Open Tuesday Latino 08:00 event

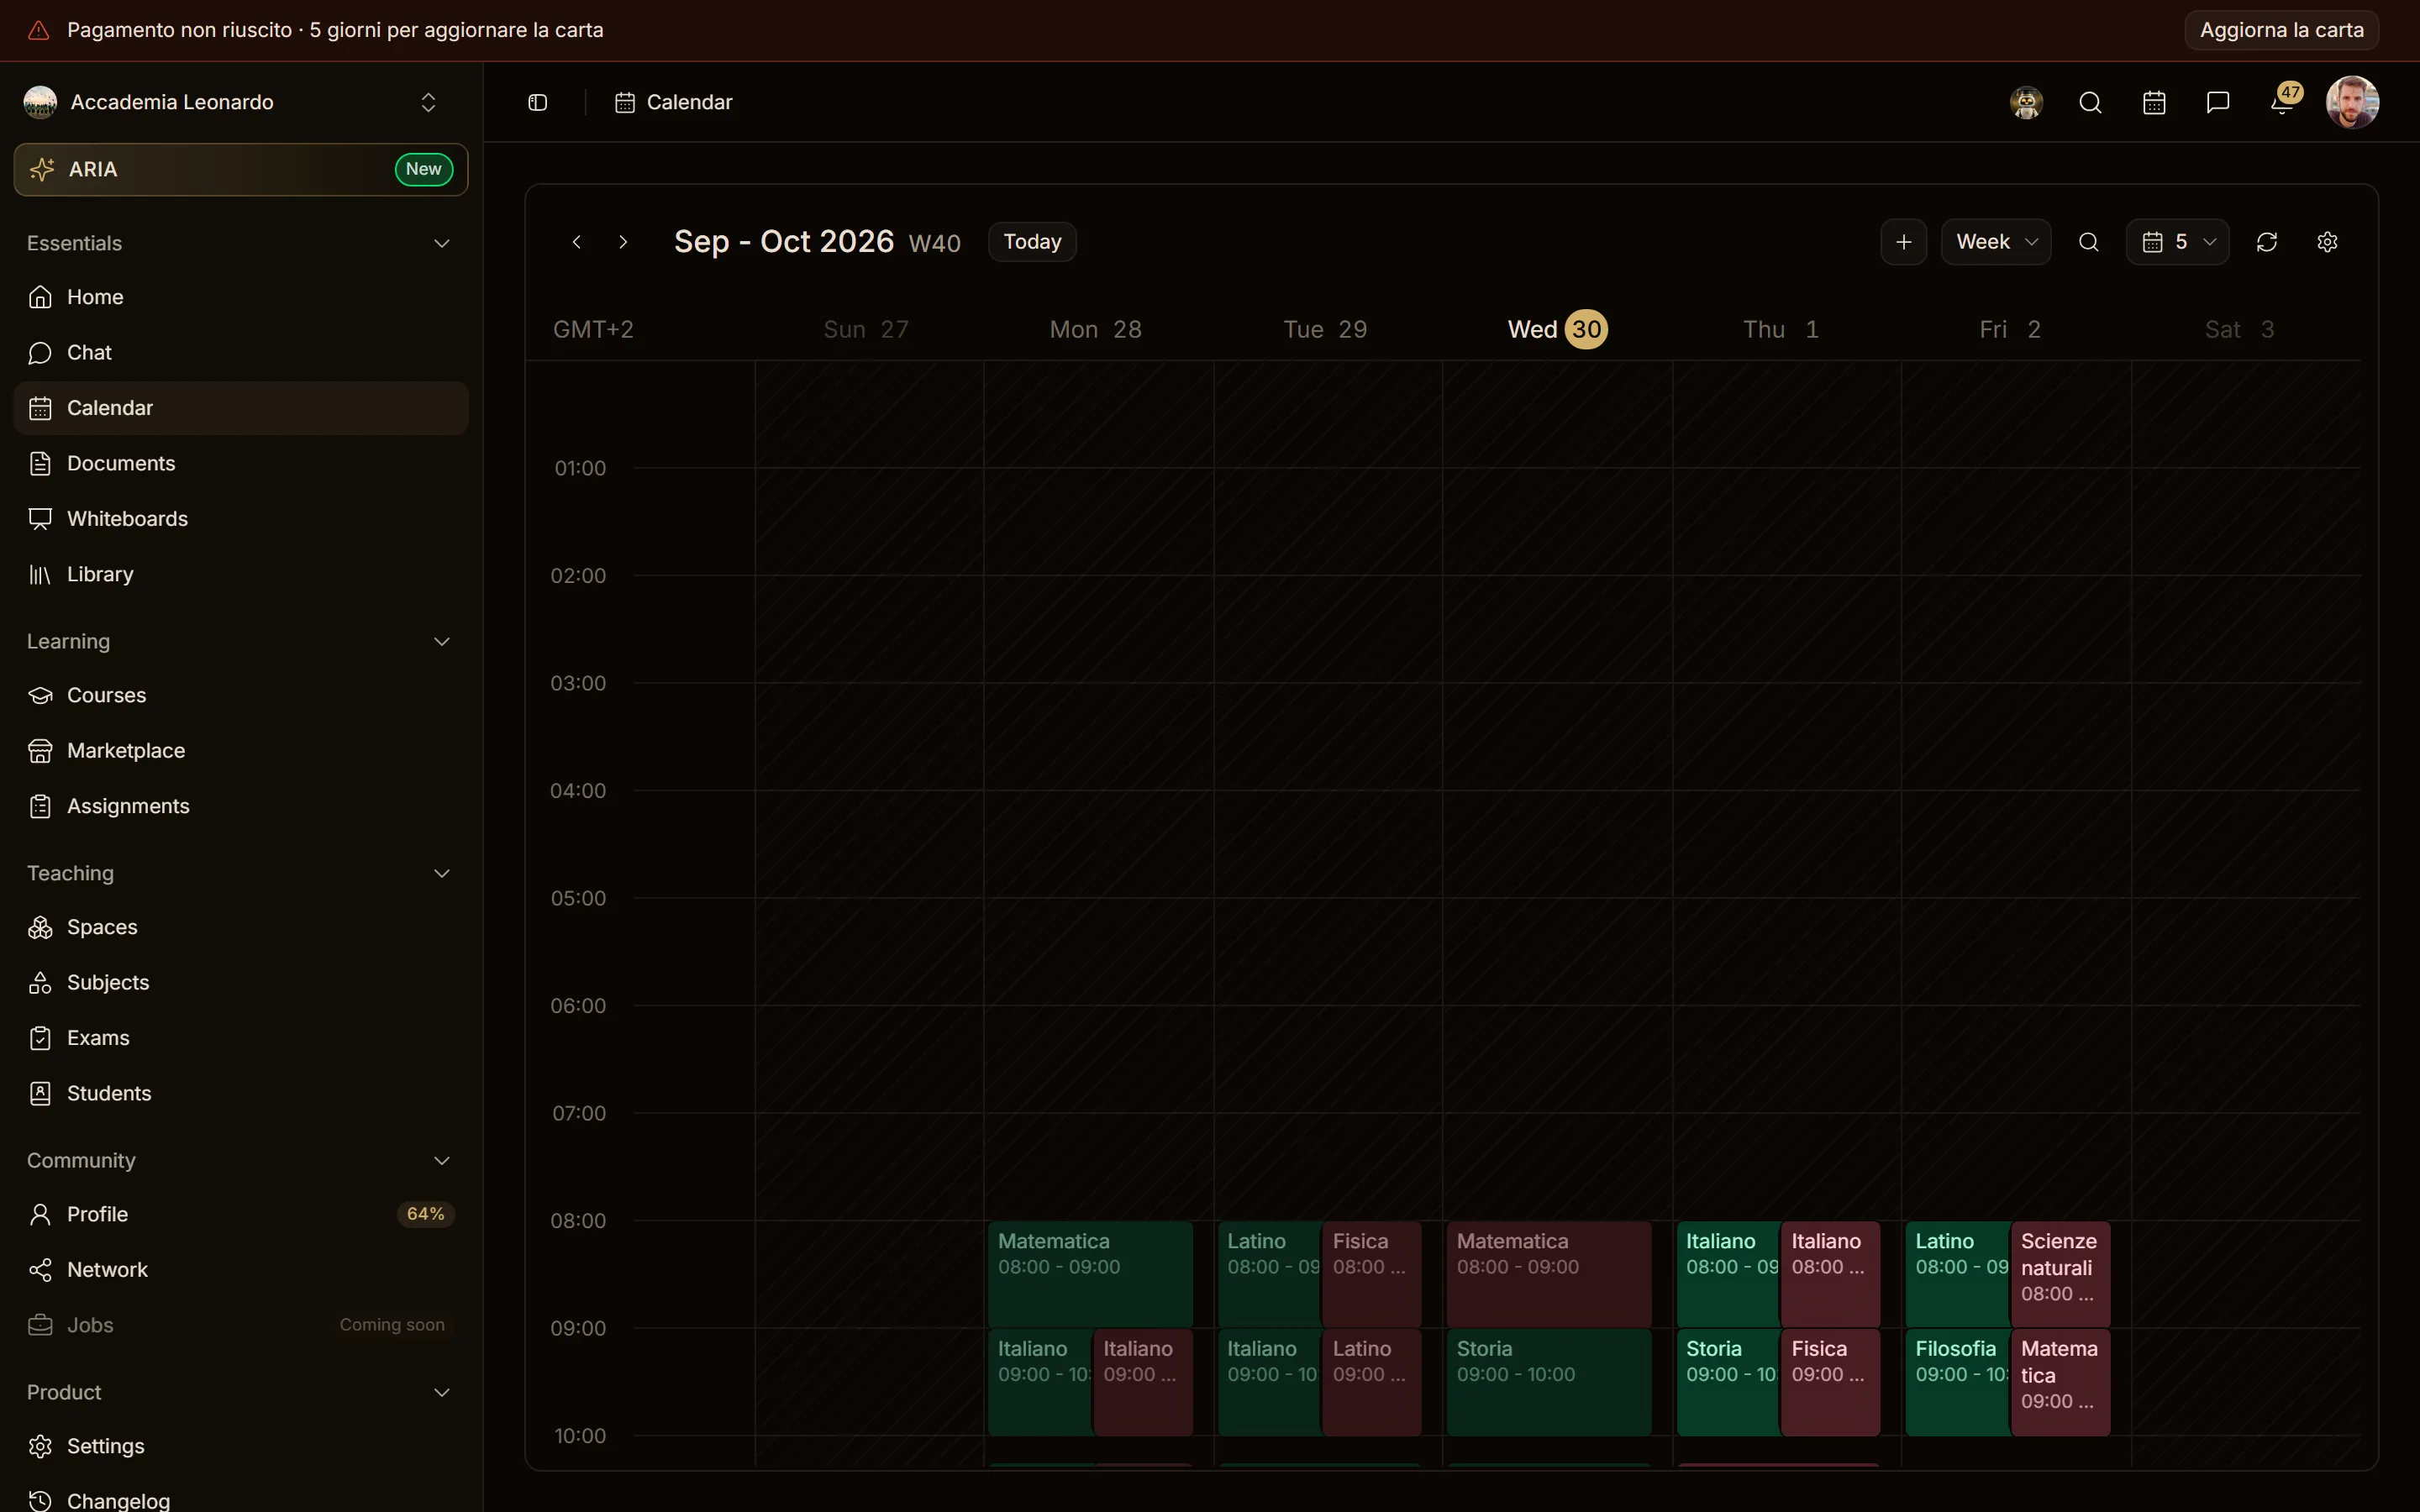pos(1268,1274)
